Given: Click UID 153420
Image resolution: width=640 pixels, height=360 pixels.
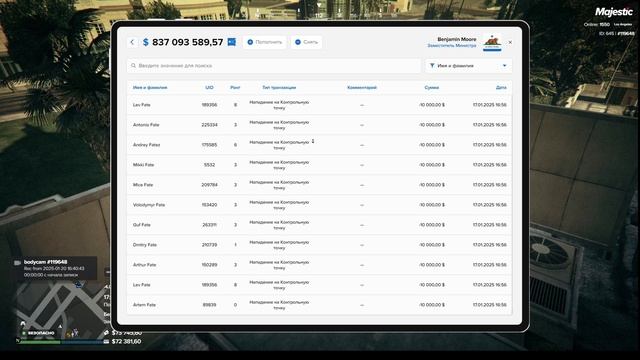Looking at the screenshot, I should 209,205.
